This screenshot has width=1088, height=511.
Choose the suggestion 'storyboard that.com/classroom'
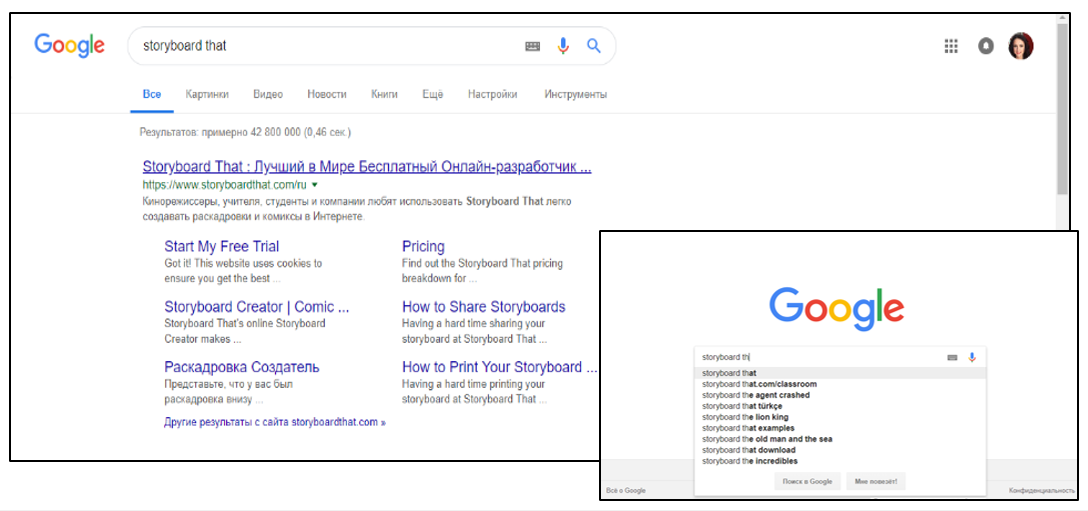click(x=840, y=384)
